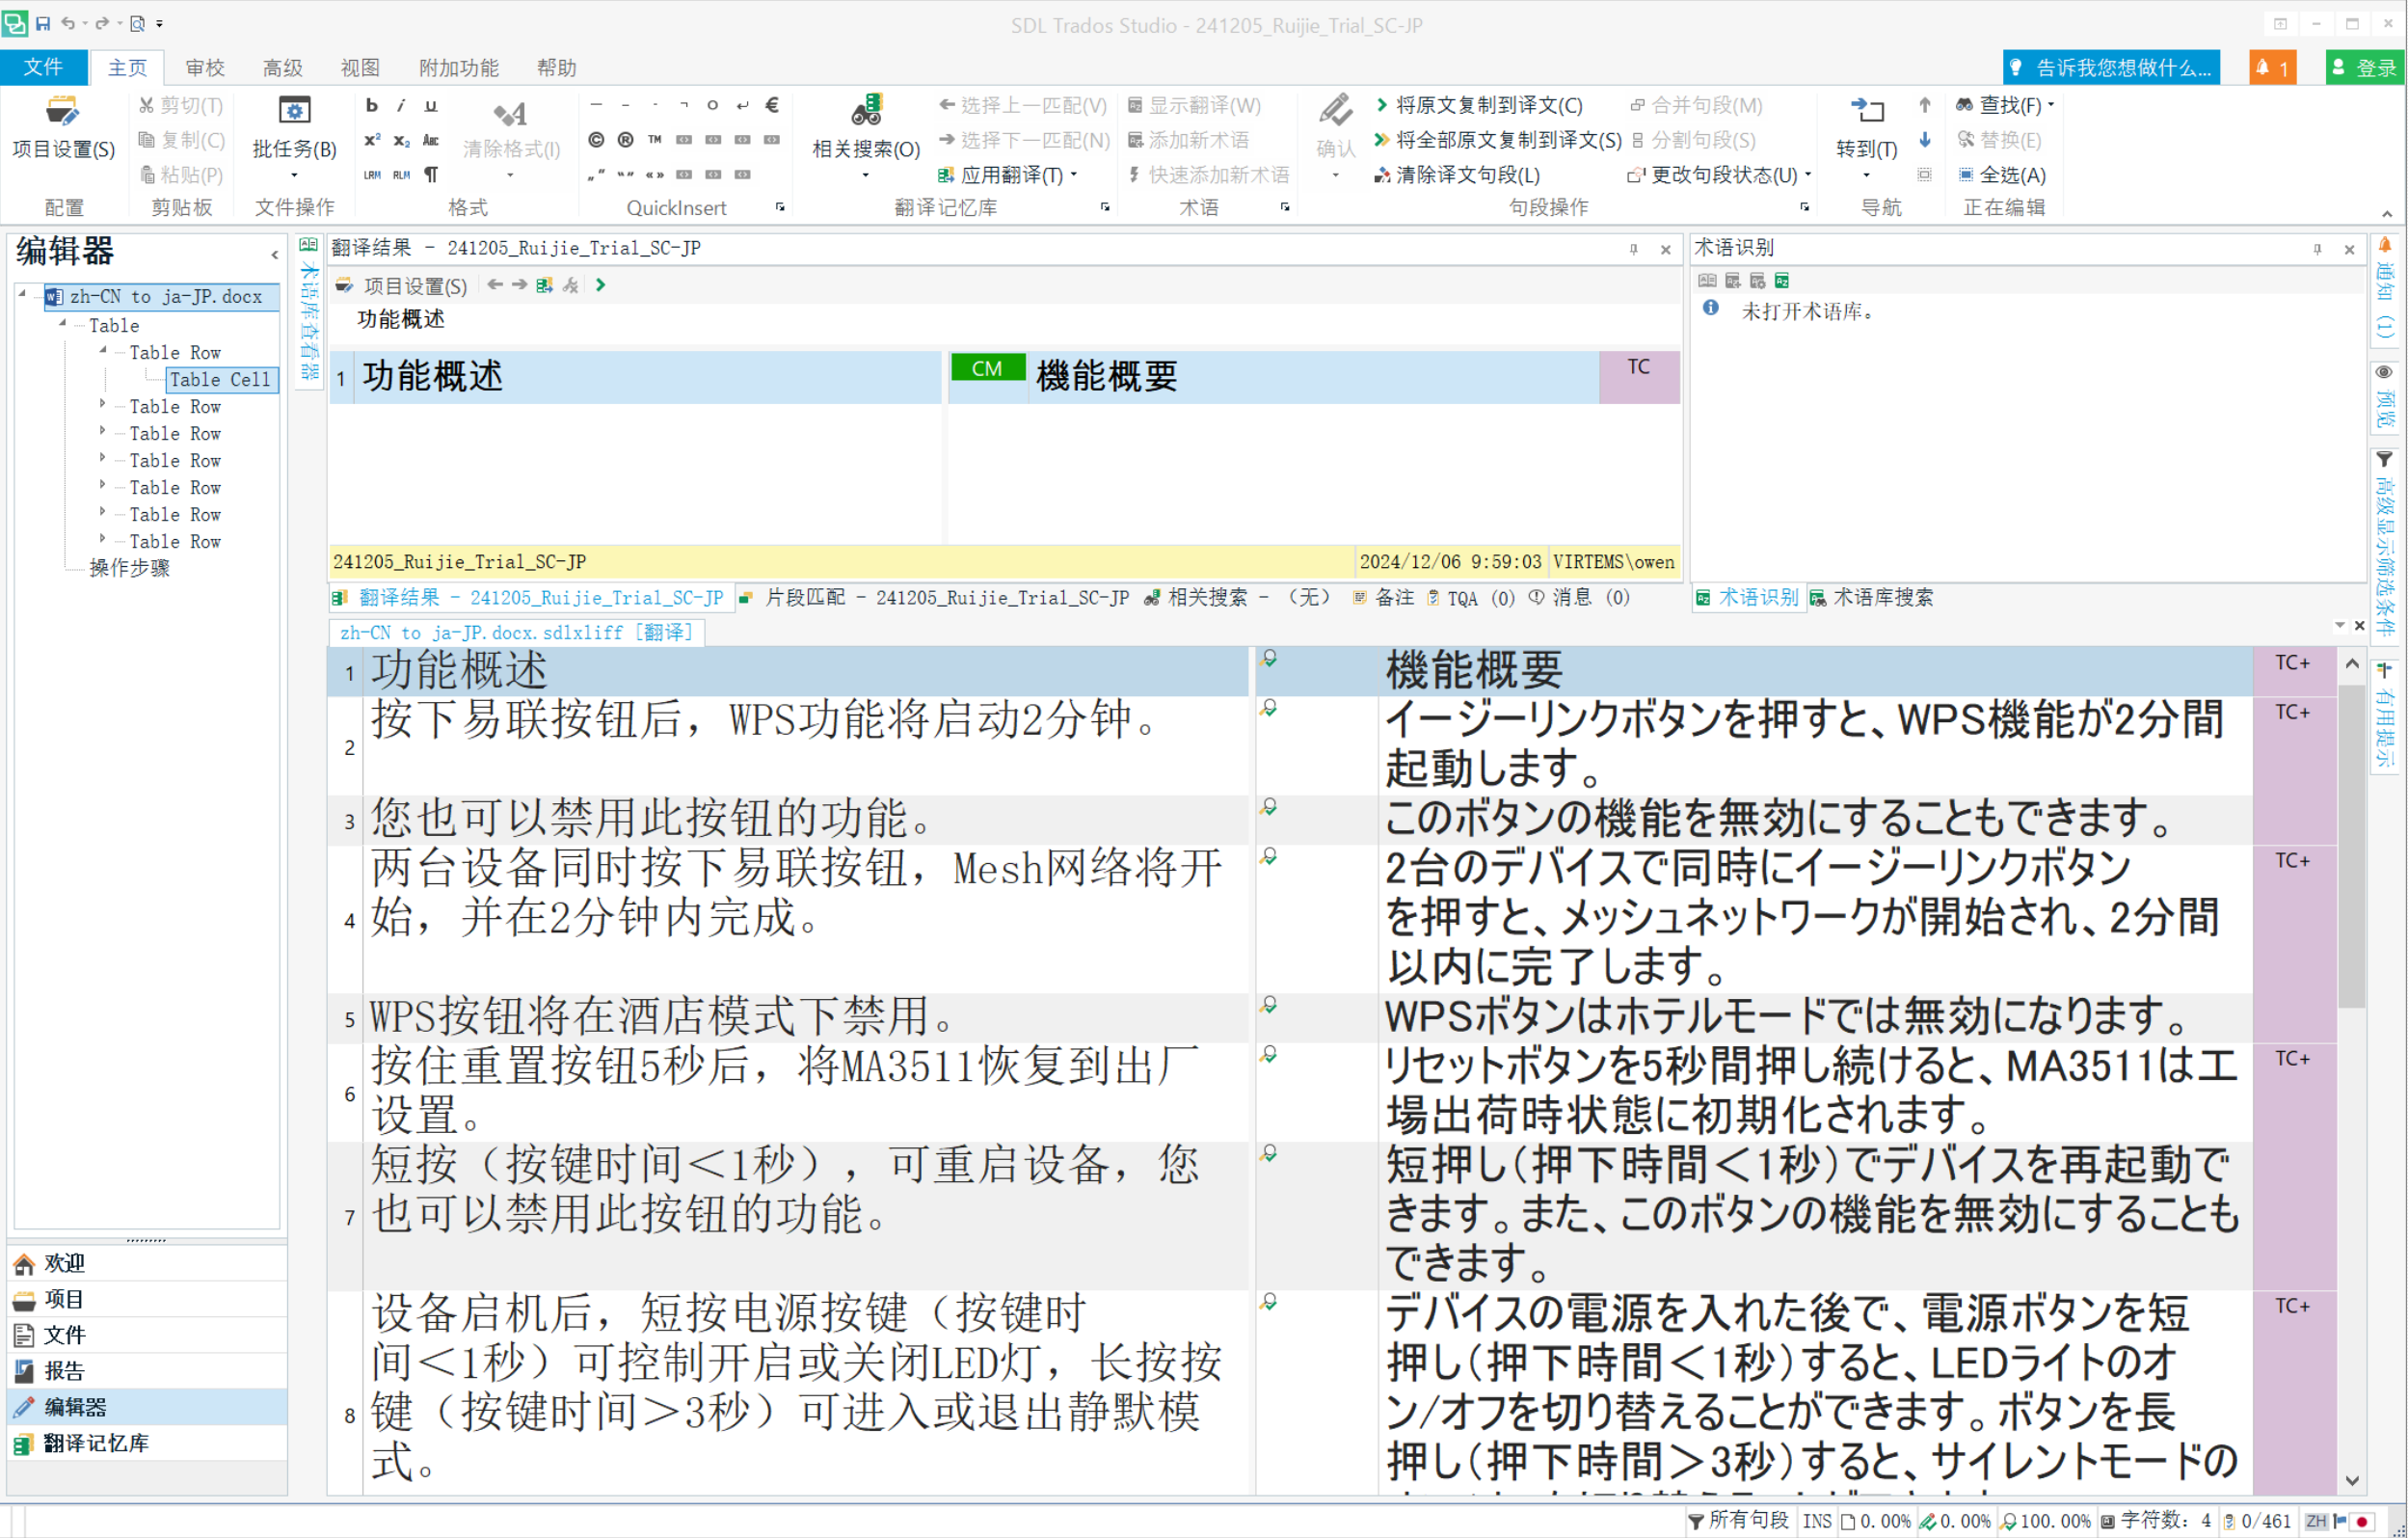Insert the registered trademark symbol
Screen dimensions: 2408x1538
coord(625,140)
